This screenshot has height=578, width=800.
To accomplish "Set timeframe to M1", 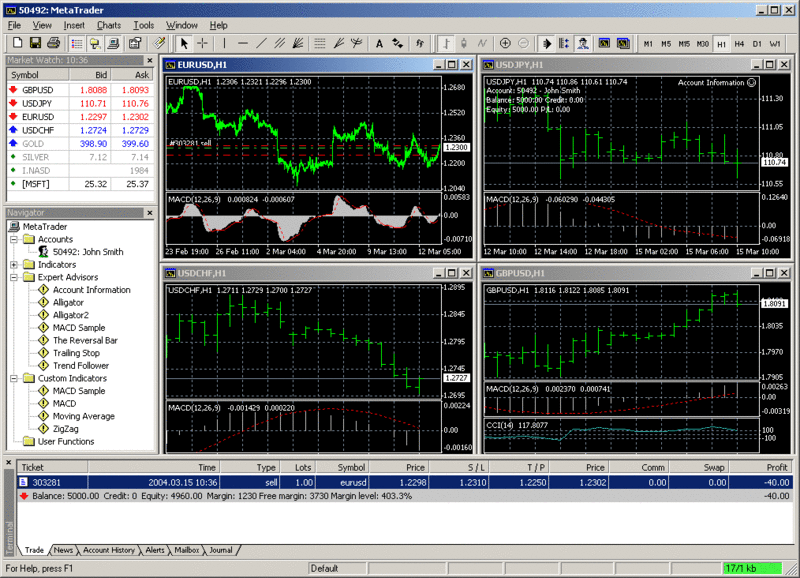I will 648,44.
